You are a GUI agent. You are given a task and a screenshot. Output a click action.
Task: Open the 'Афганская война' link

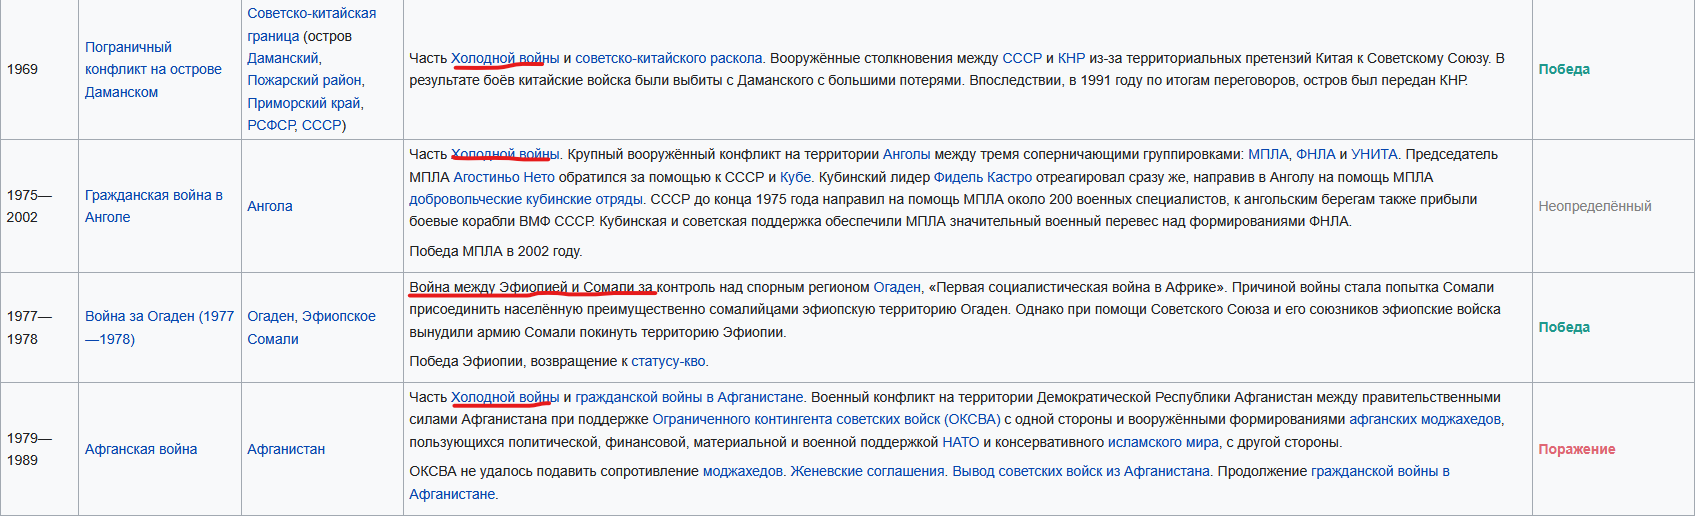click(141, 449)
